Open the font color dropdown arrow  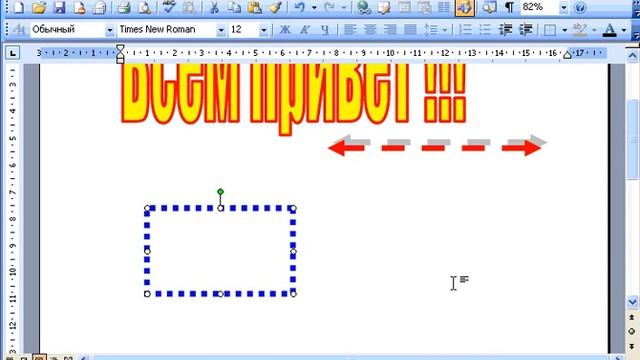[624, 30]
